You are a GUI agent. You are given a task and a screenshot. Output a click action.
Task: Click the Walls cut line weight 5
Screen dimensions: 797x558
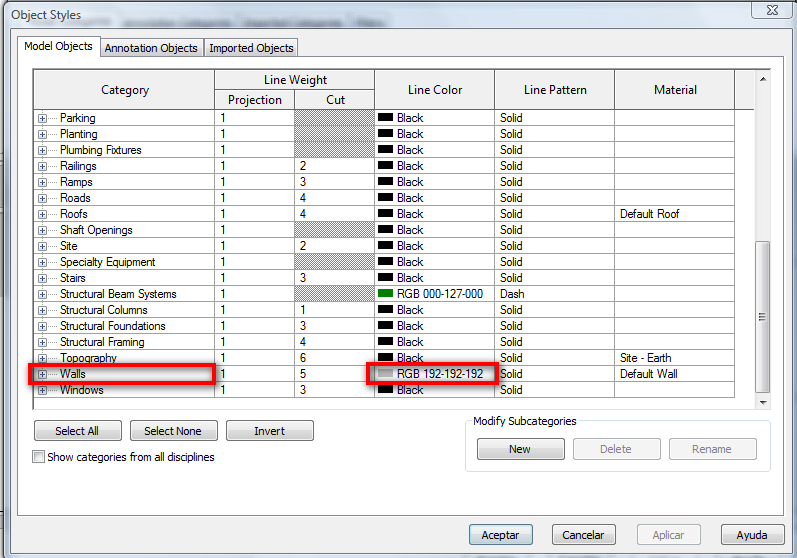(334, 374)
